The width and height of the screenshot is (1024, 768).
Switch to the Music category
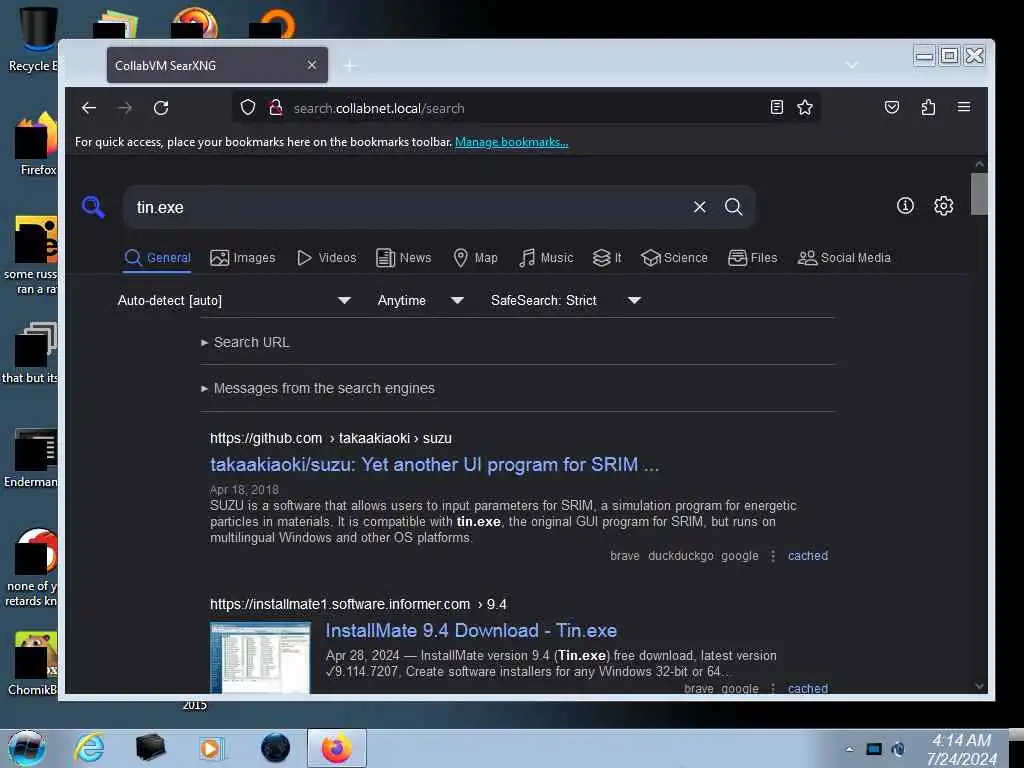tap(546, 258)
